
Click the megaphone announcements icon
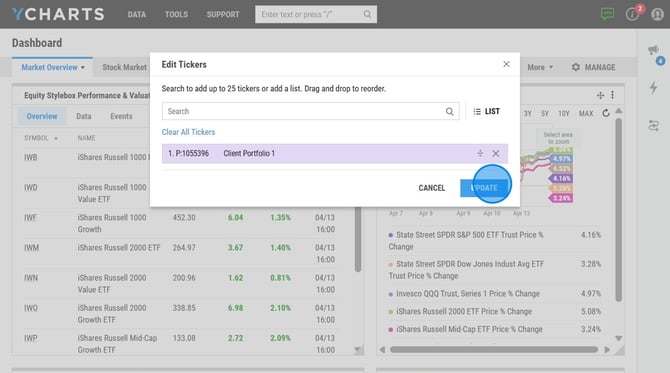pos(653,50)
